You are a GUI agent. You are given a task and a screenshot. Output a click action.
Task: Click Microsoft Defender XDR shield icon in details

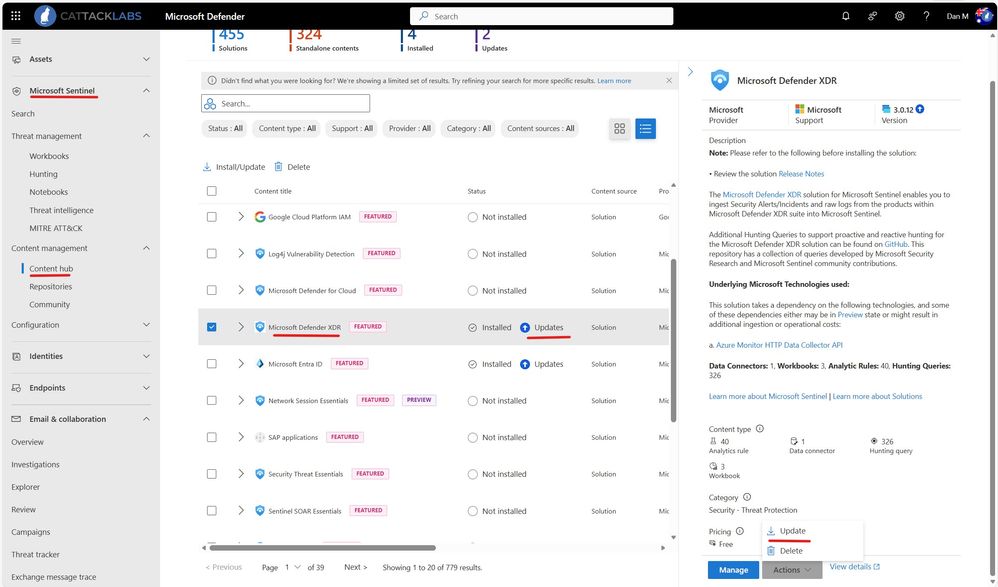click(720, 80)
